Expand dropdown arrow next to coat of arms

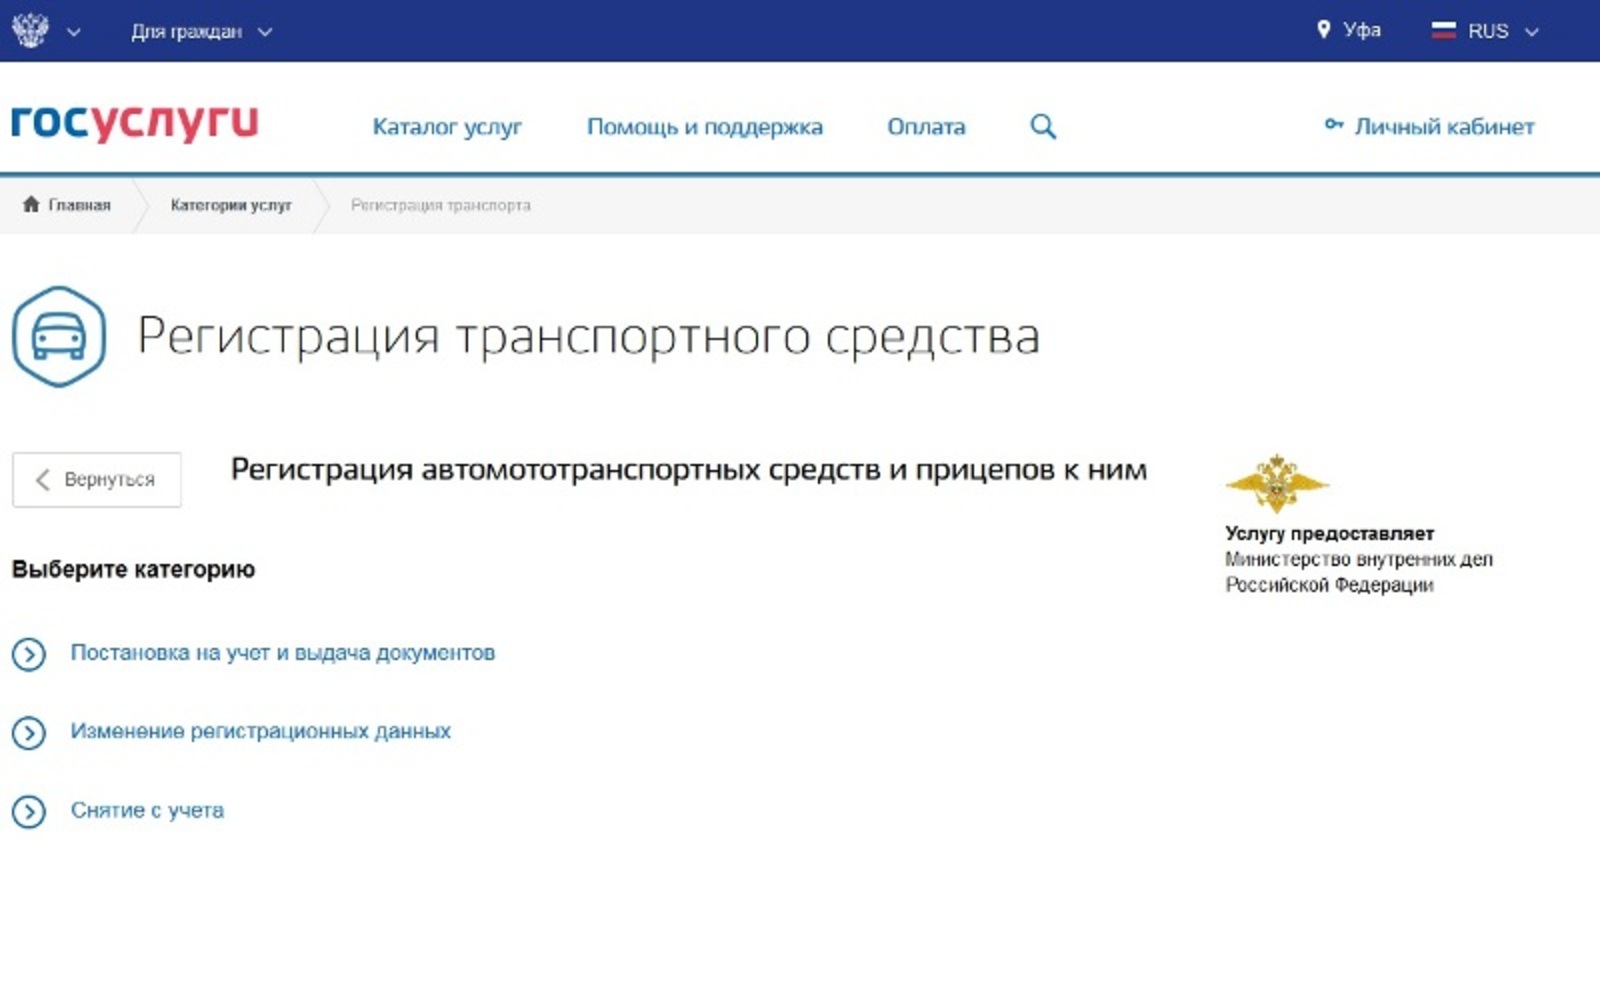point(73,32)
